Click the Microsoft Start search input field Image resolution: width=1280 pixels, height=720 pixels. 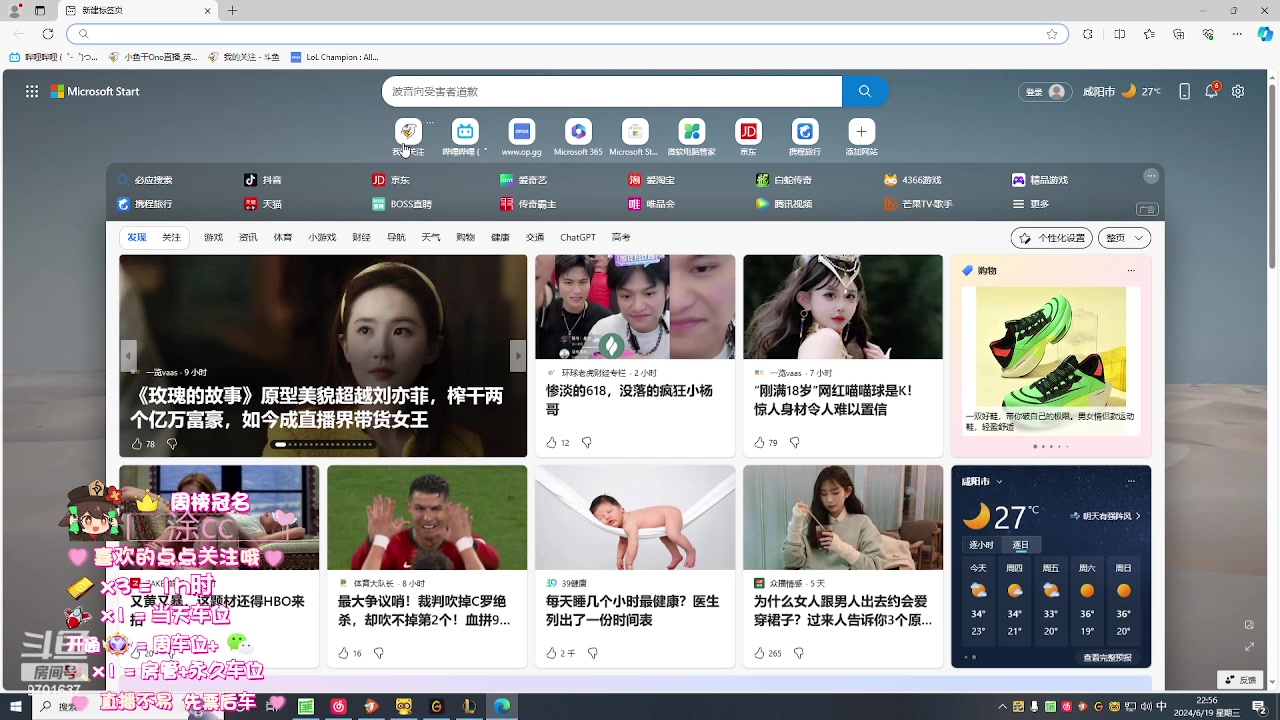pos(612,91)
